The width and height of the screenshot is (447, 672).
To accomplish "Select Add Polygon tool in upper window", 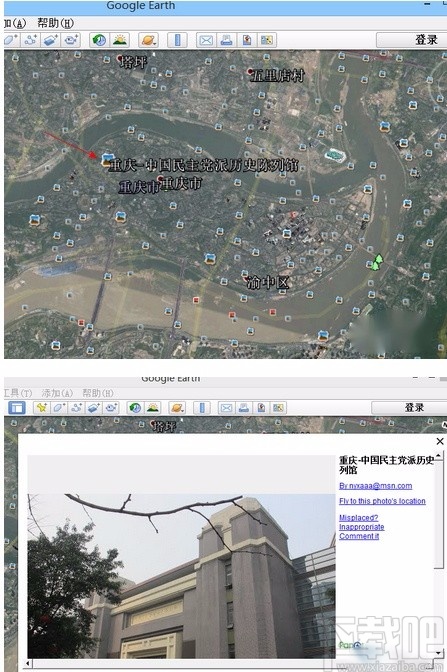I will (x=11, y=40).
